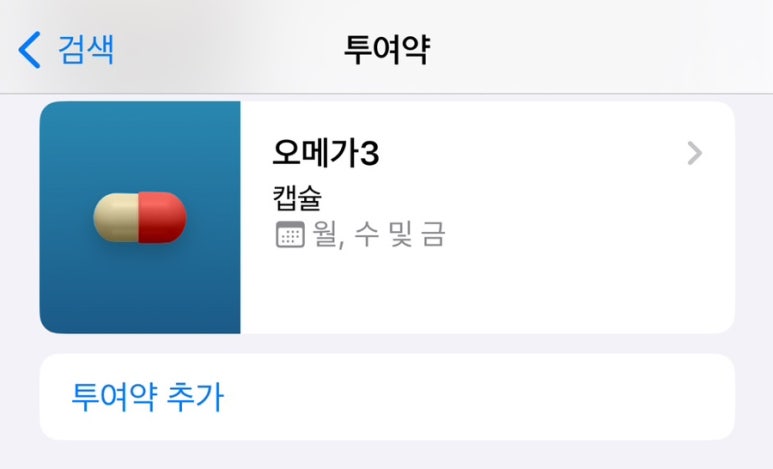Select the 투여약 추가 link
The width and height of the screenshot is (773, 469).
pos(148,397)
